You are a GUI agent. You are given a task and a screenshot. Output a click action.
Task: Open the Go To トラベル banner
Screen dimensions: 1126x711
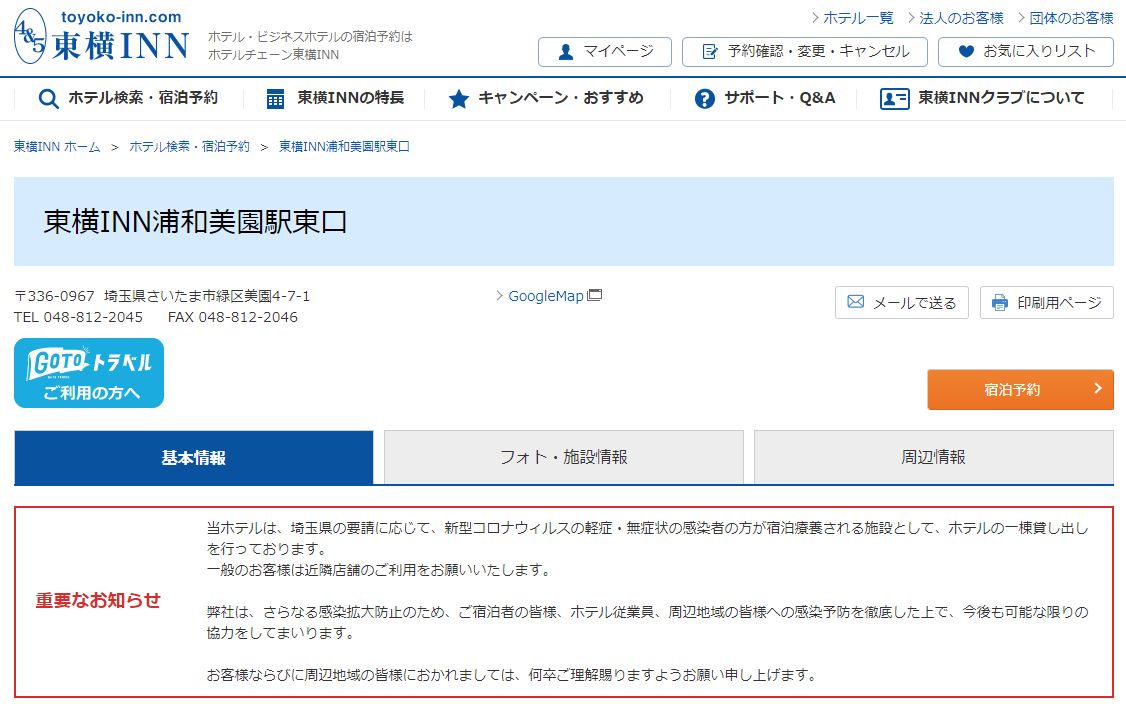point(89,373)
